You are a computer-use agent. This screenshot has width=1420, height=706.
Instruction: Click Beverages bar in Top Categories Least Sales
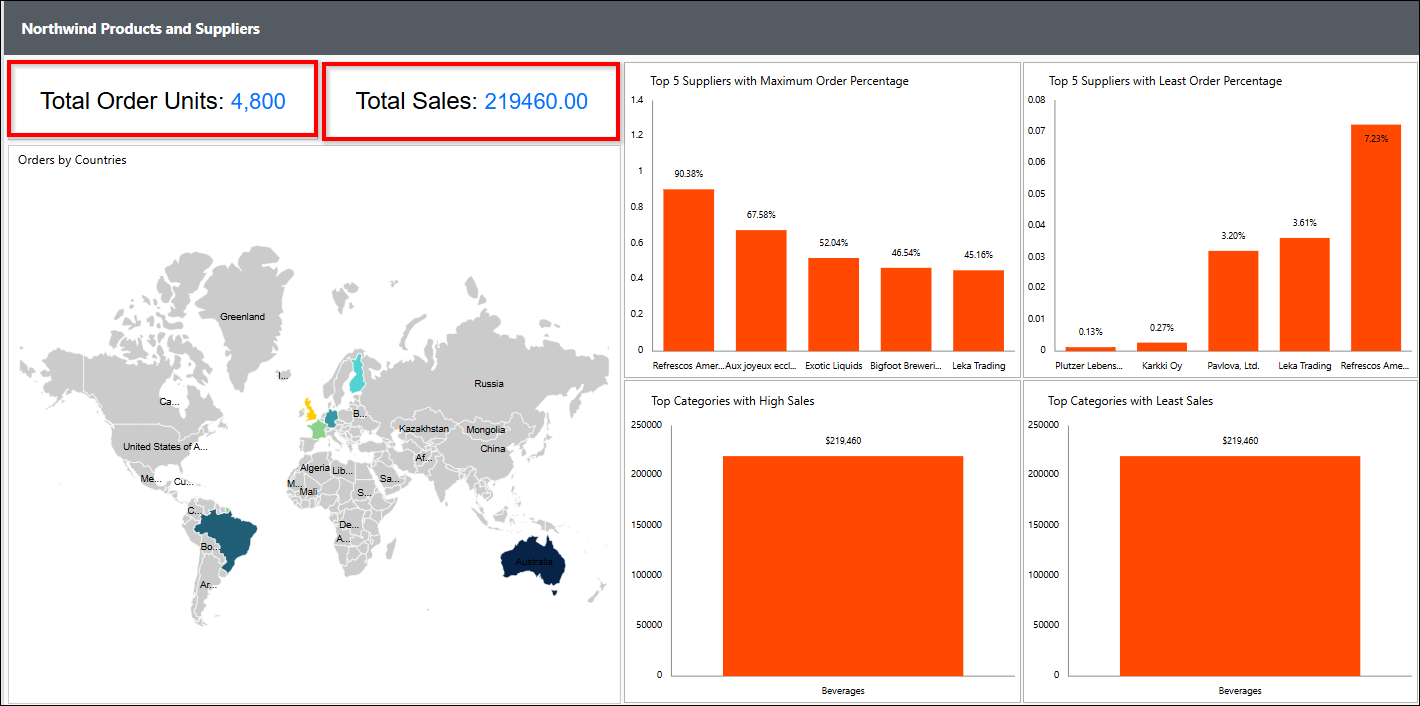pos(1239,566)
